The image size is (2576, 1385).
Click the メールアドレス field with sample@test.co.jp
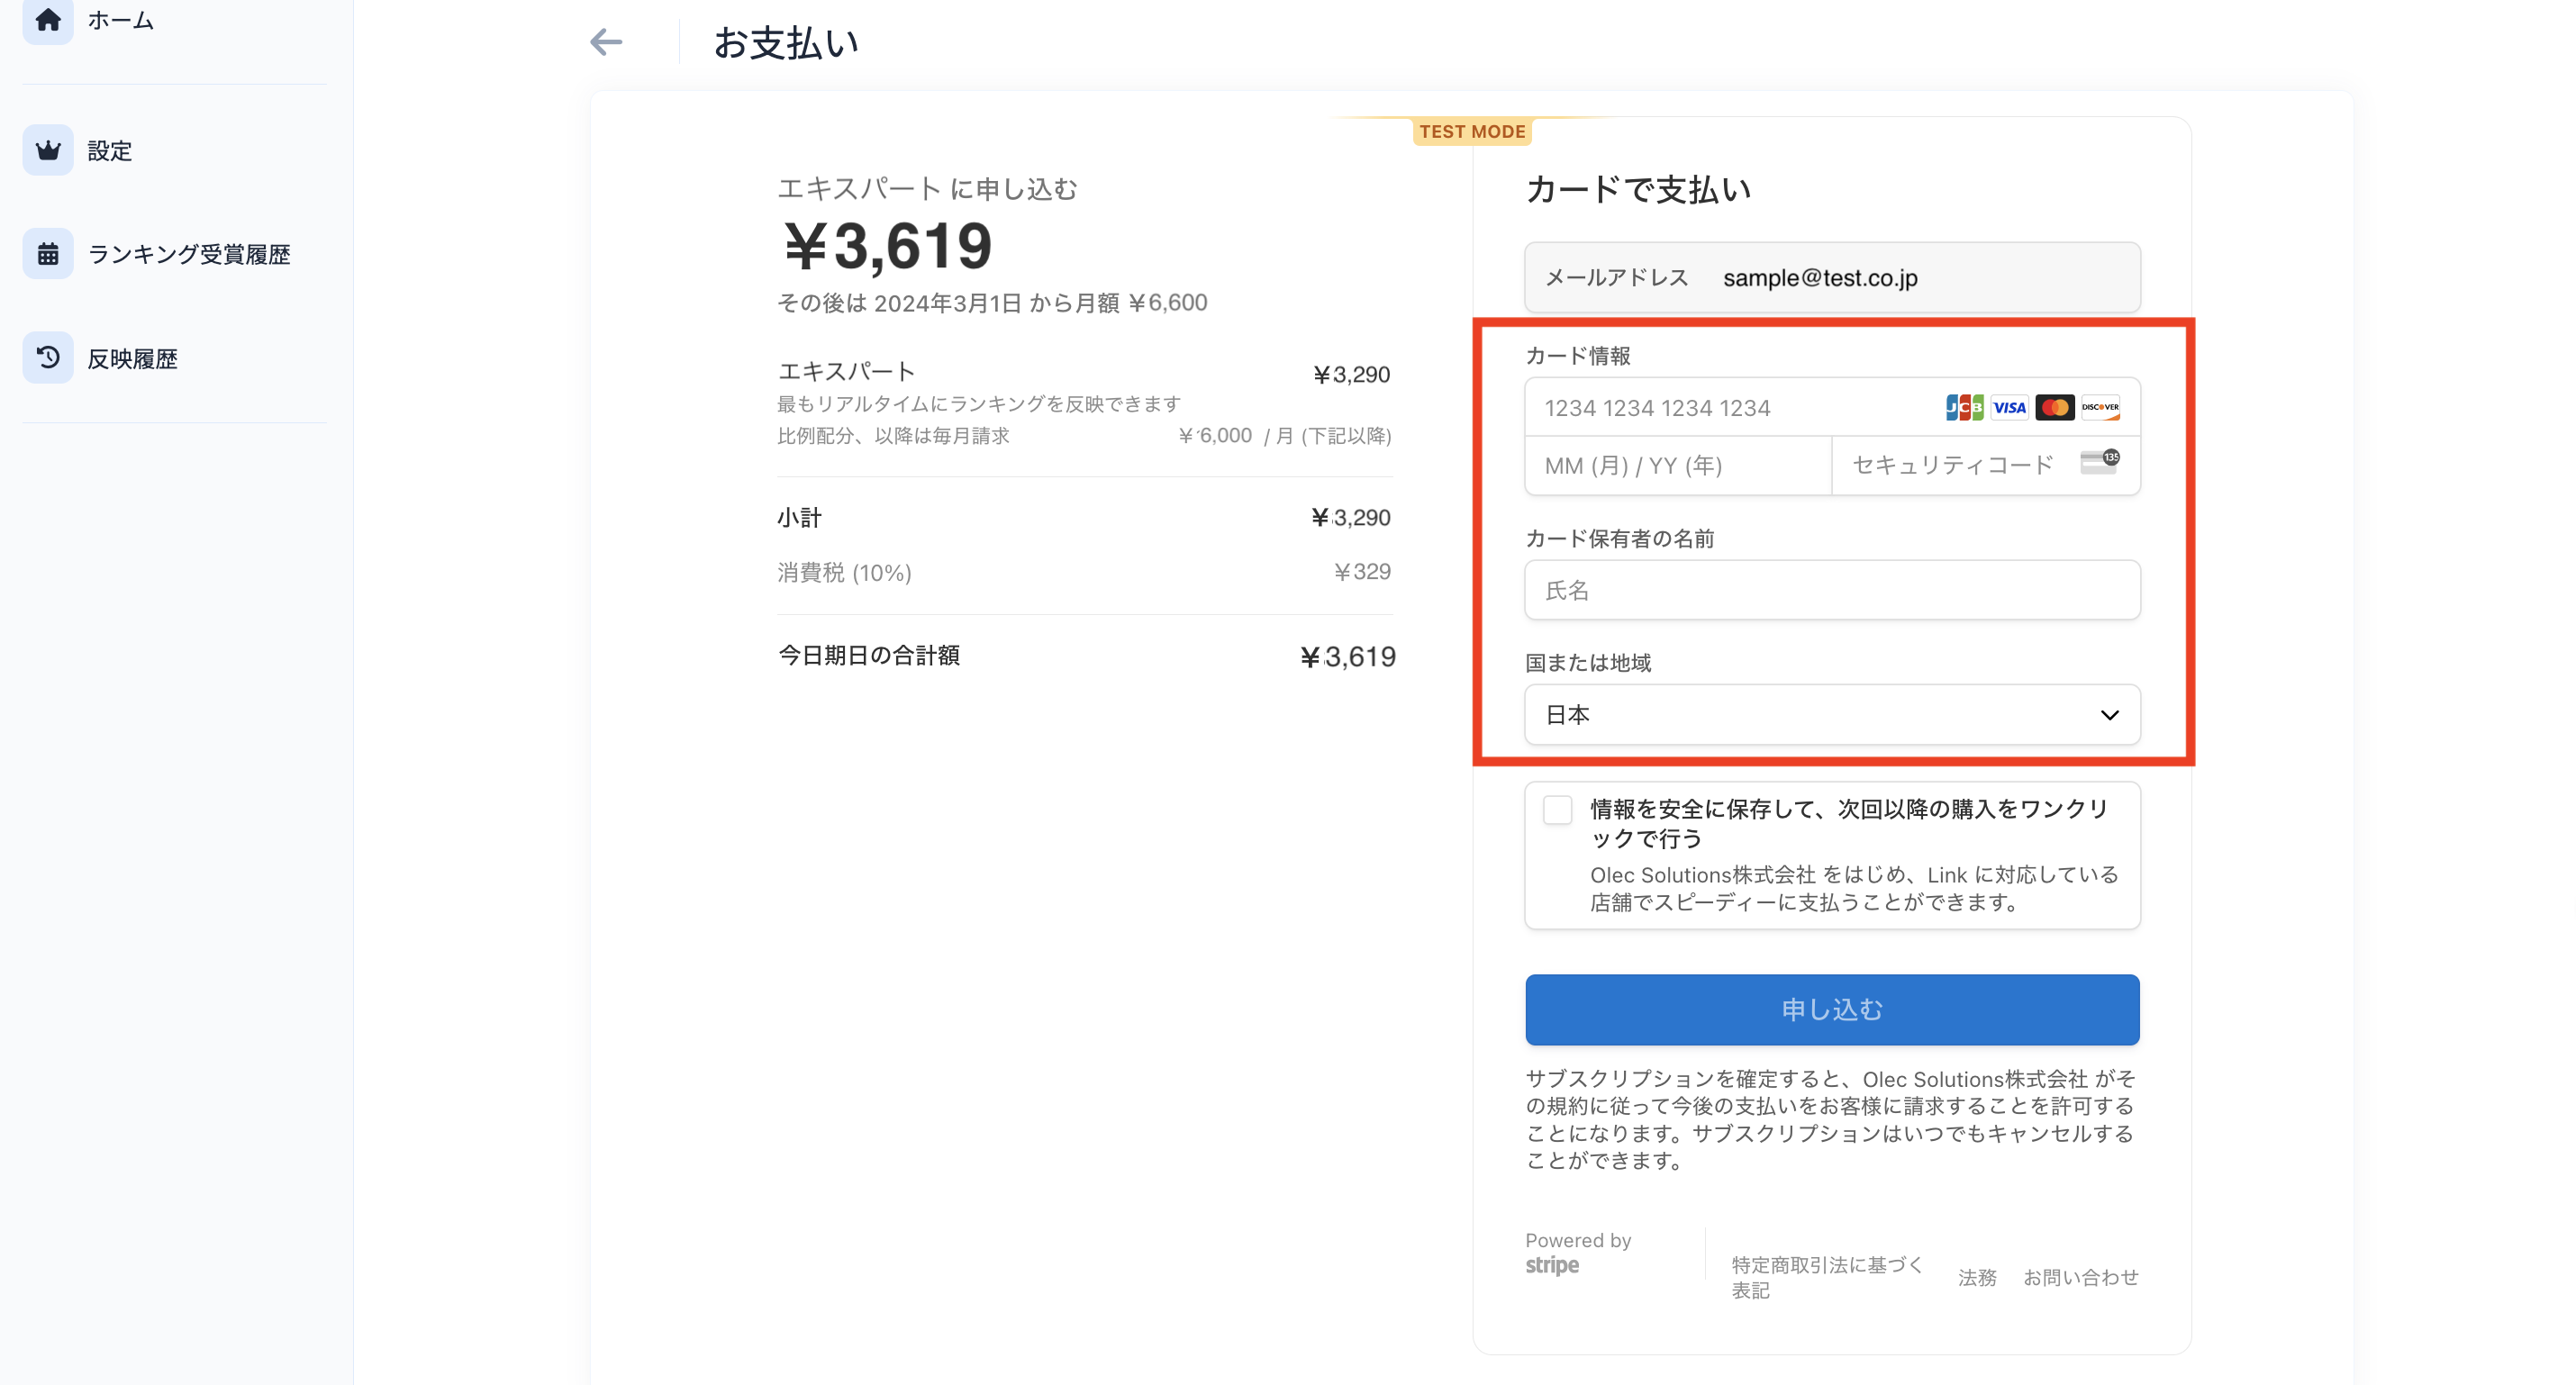(1832, 277)
